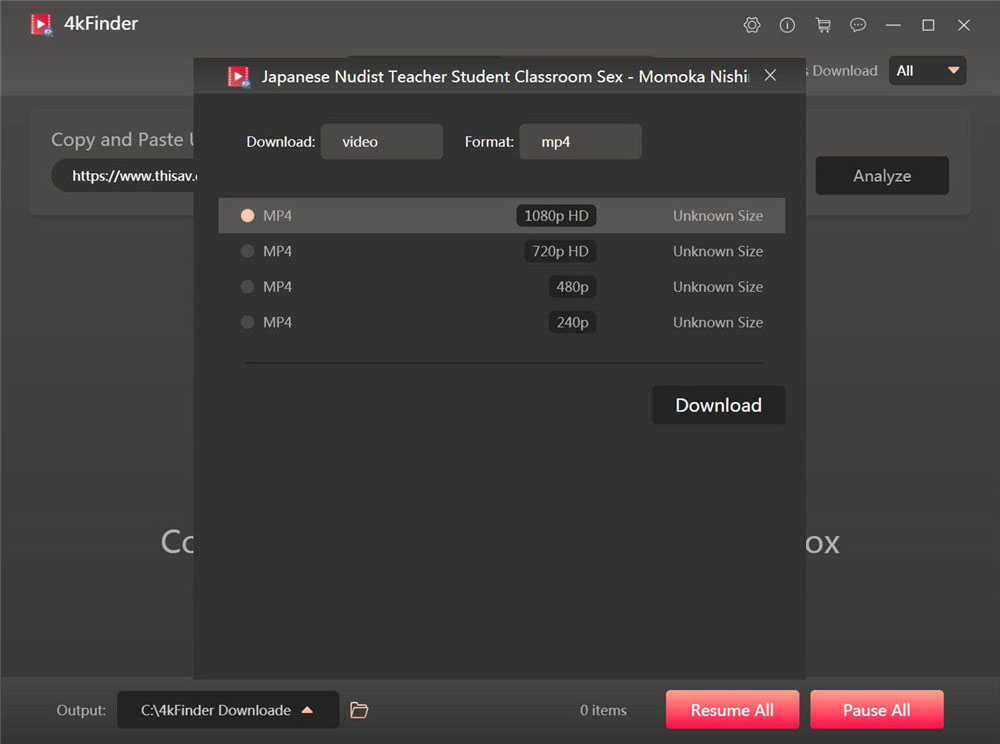Click the Resume All button
Screen dimensions: 1000x744
click(x=732, y=710)
